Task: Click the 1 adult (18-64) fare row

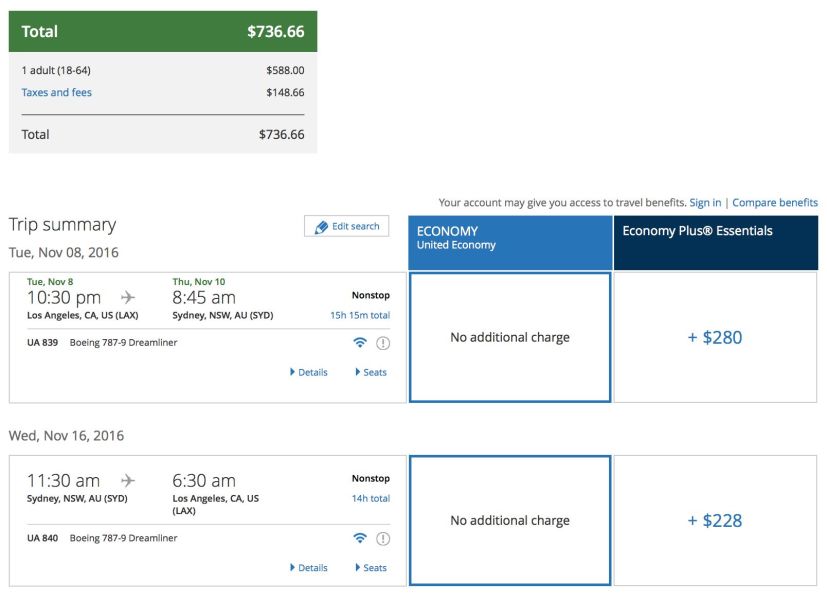Action: 163,70
